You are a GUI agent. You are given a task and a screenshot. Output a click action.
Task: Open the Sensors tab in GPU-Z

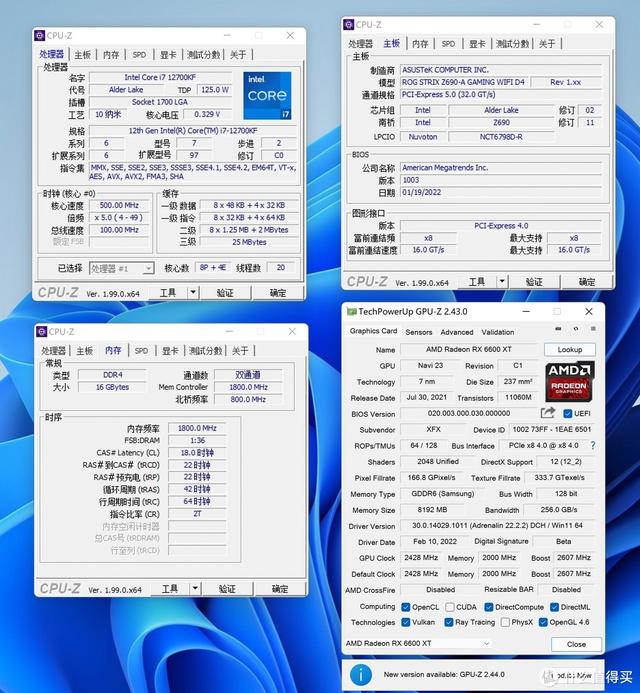(x=419, y=332)
